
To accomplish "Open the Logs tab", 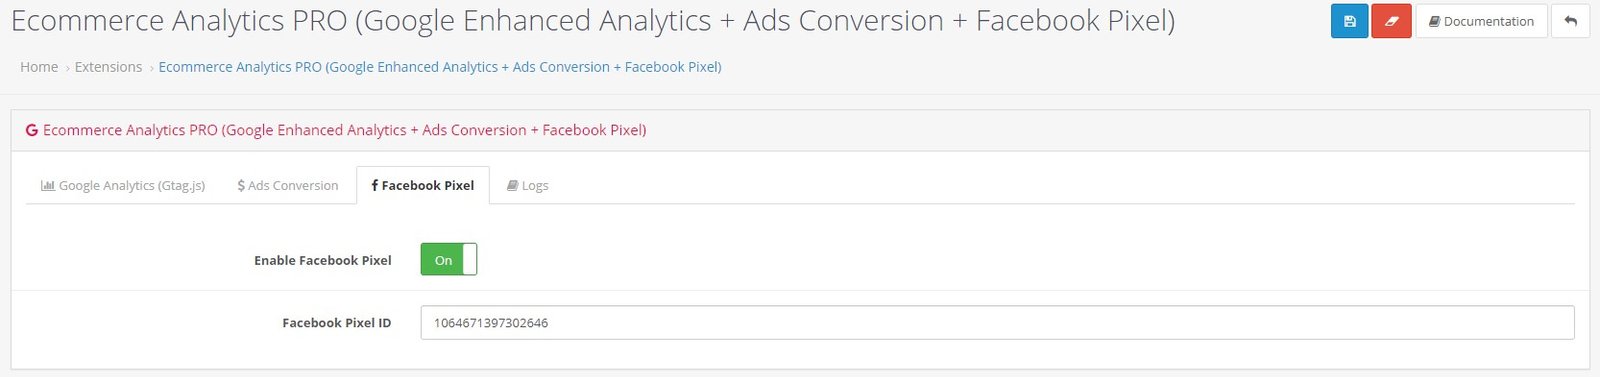I will [527, 185].
